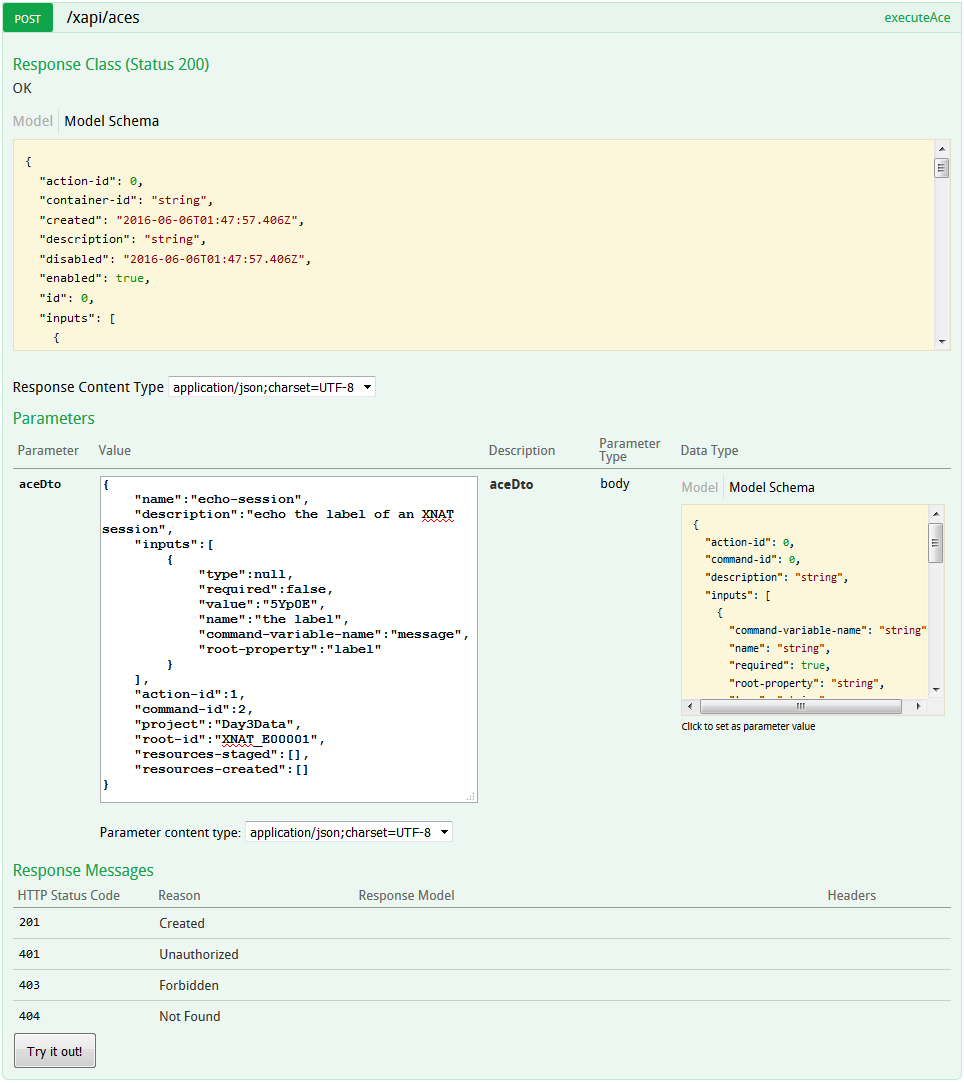Click the data type schema scroll left arrow
Viewport: 964px width, 1083px height.
pyautogui.click(x=690, y=706)
